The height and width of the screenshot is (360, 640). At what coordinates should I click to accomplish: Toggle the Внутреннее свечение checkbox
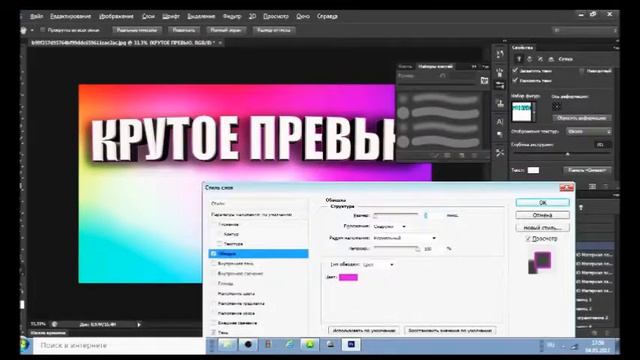click(214, 273)
